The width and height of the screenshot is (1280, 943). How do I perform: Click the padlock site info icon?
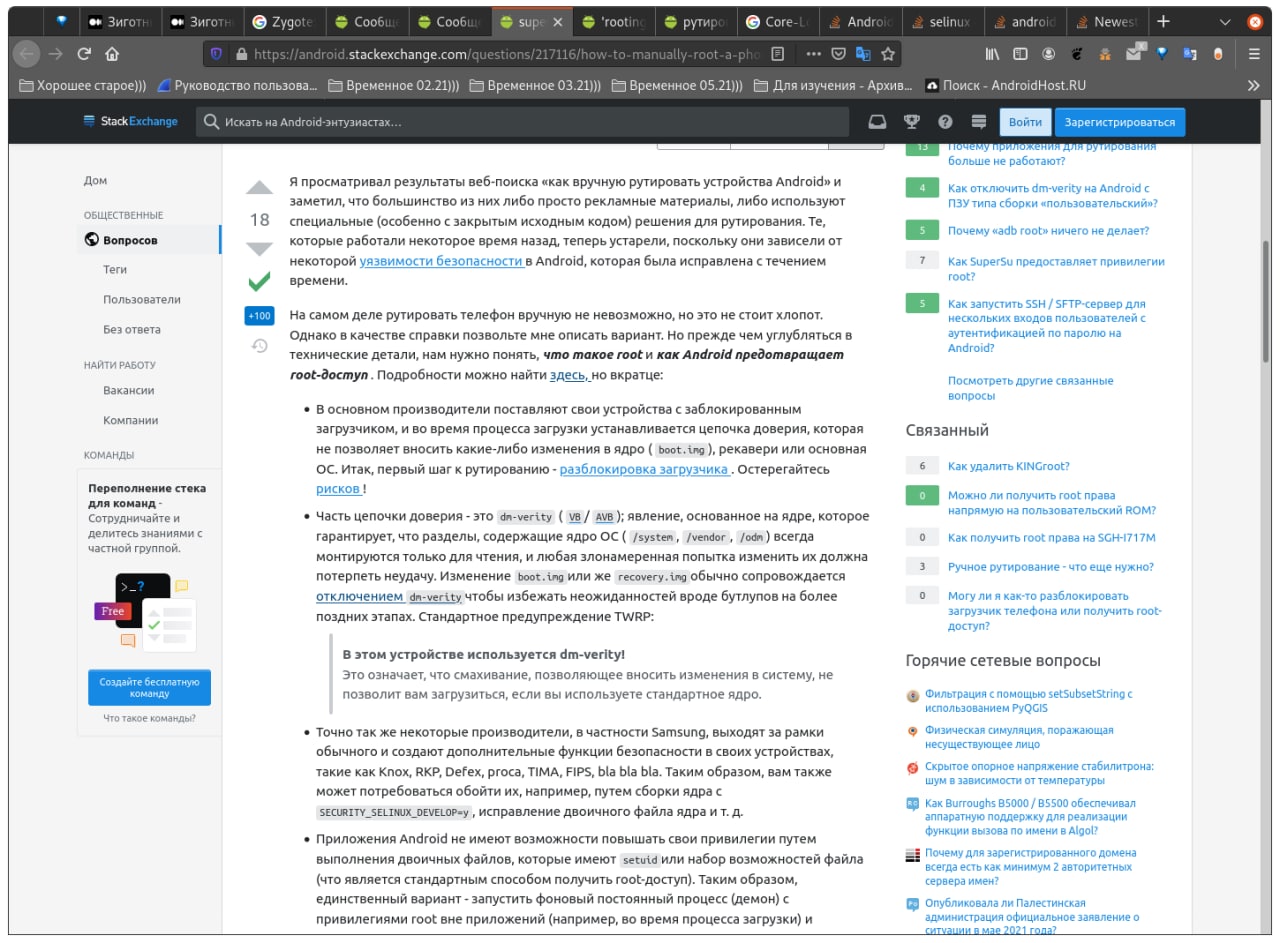tap(240, 54)
